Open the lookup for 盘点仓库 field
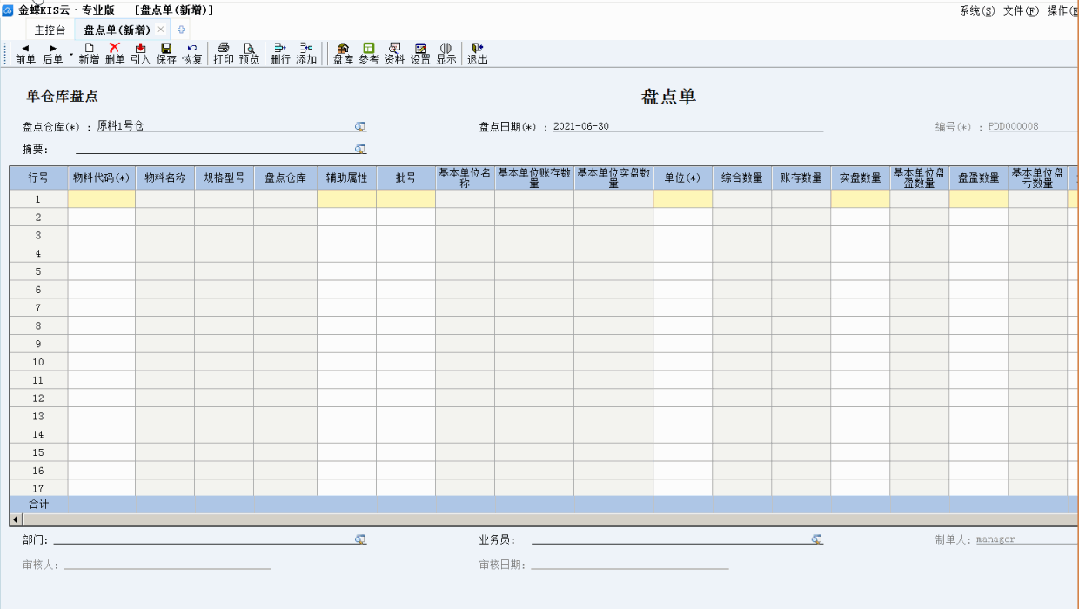The width and height of the screenshot is (1079, 609). point(360,127)
